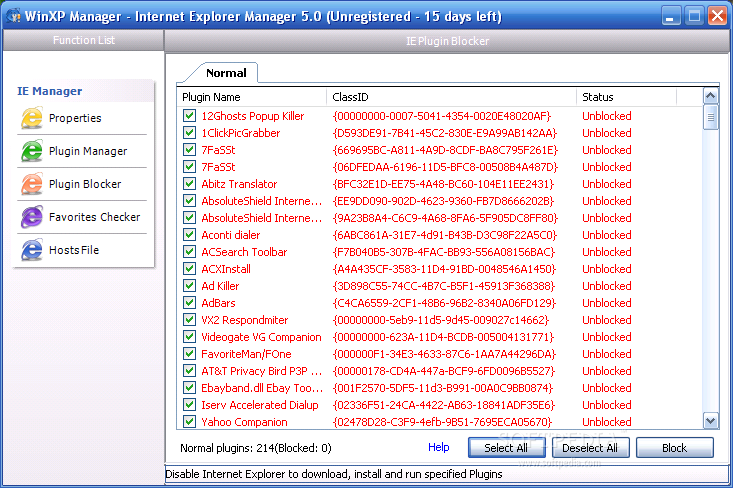Select the AT&T Privacy Bird P3P plugin name
This screenshot has width=733, height=488.
click(262, 371)
